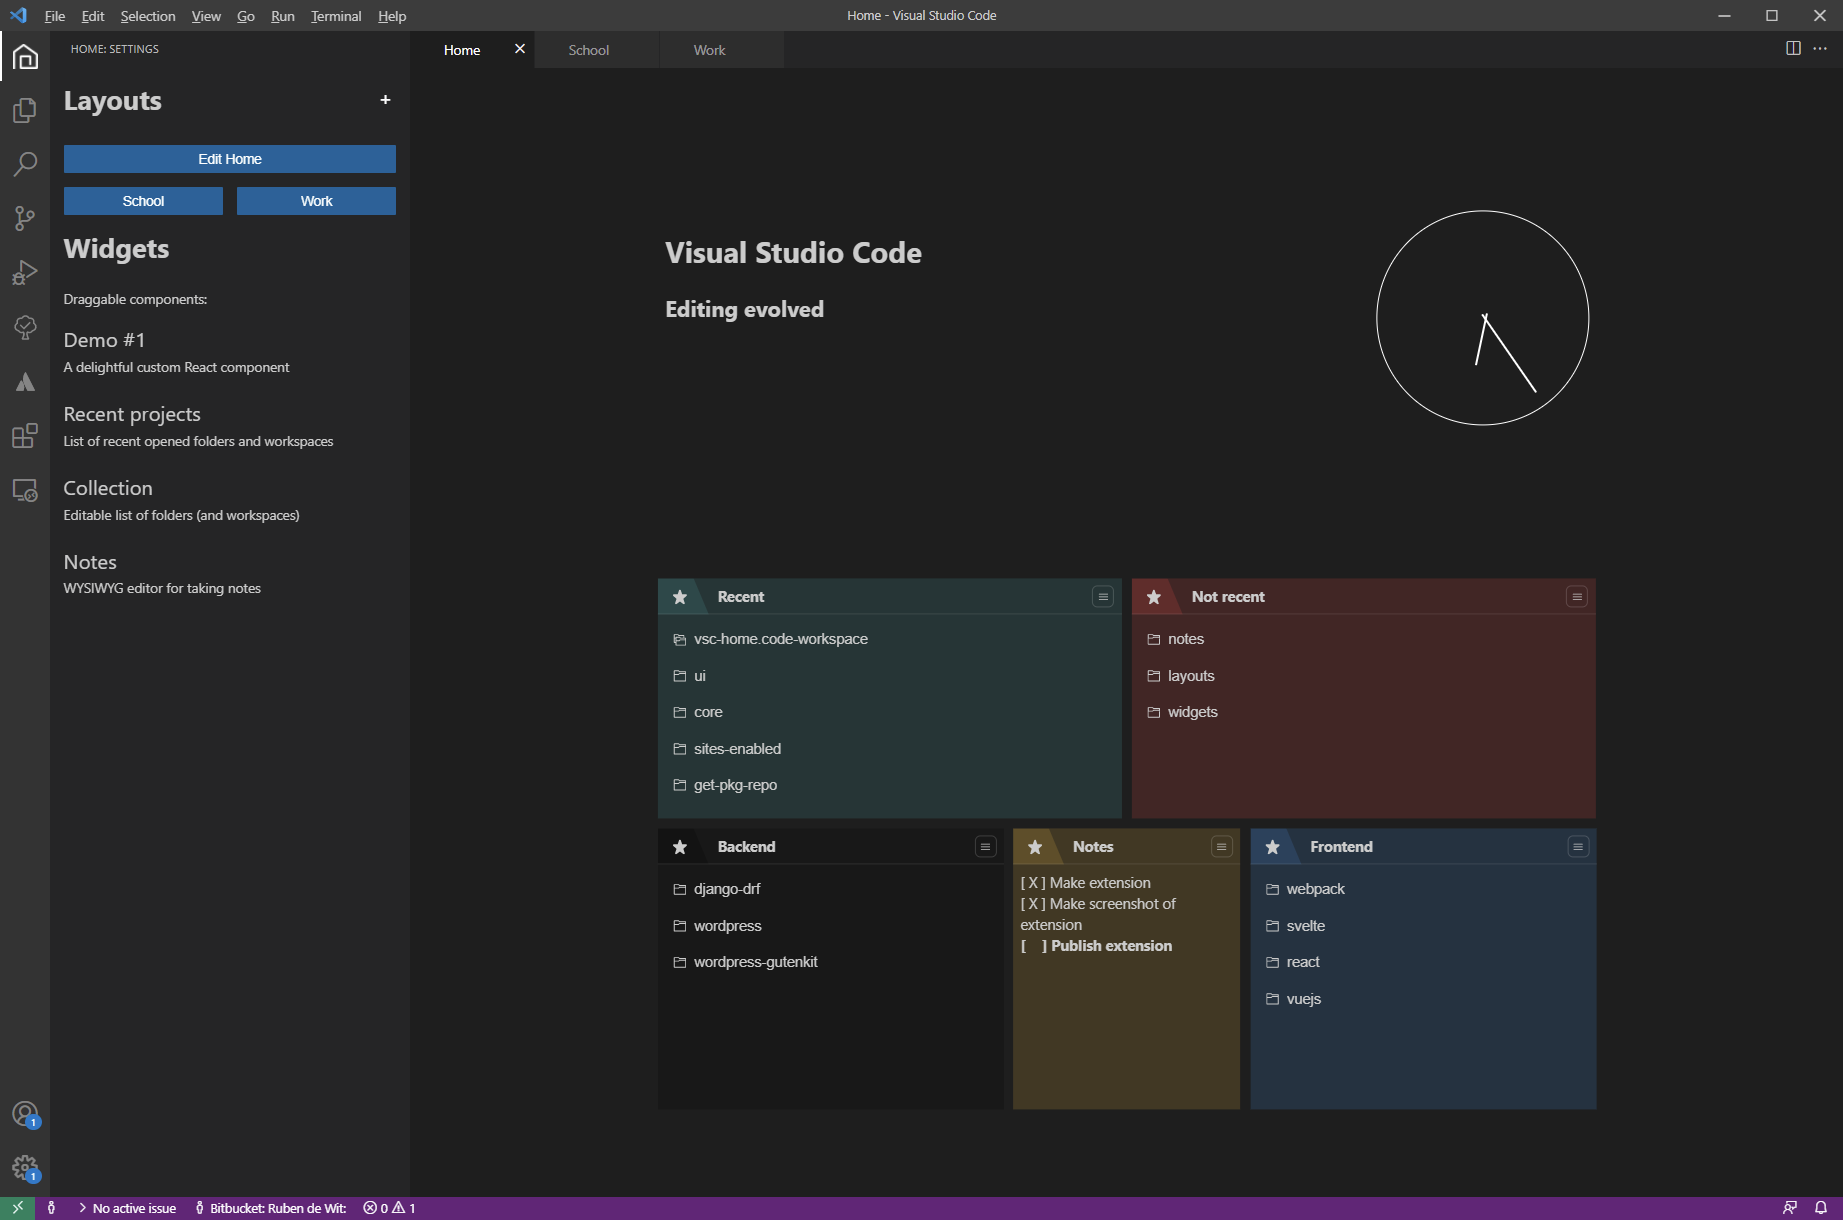The image size is (1843, 1220).
Task: Click the Work layout button
Action: (316, 201)
